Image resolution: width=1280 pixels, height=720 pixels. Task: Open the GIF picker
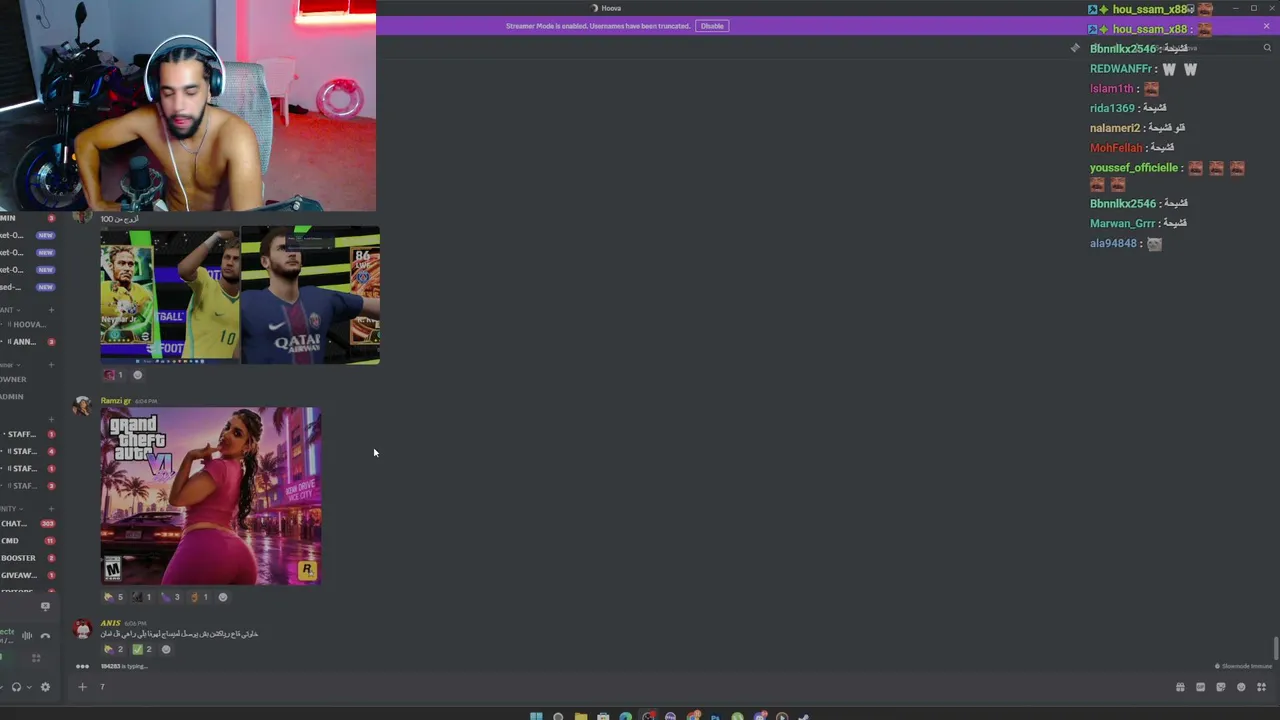[1200, 687]
